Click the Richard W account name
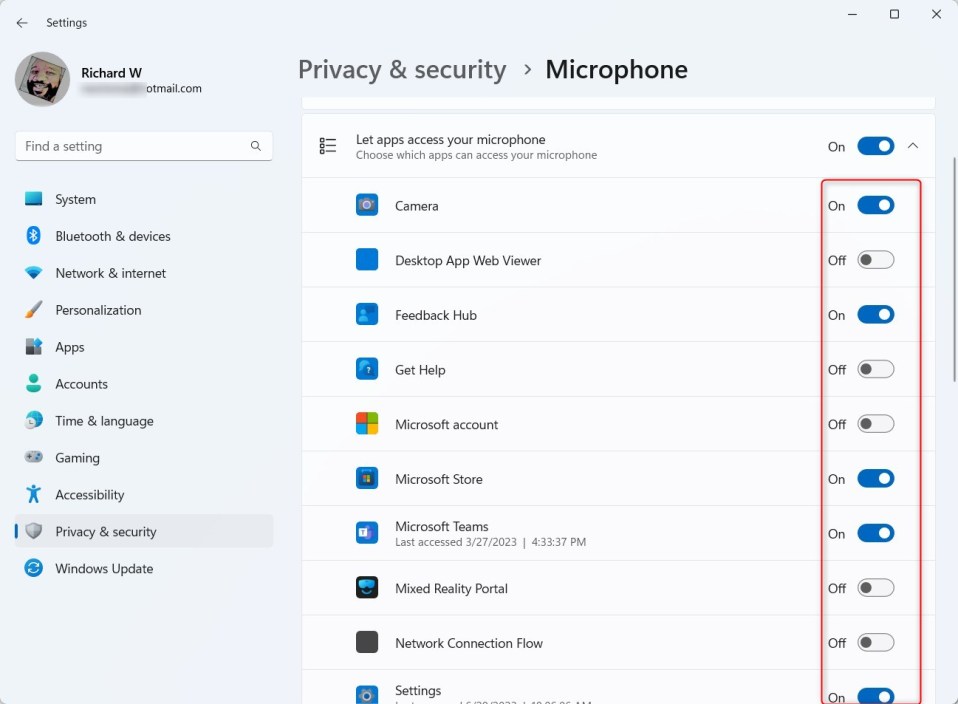This screenshot has height=704, width=958. click(112, 73)
